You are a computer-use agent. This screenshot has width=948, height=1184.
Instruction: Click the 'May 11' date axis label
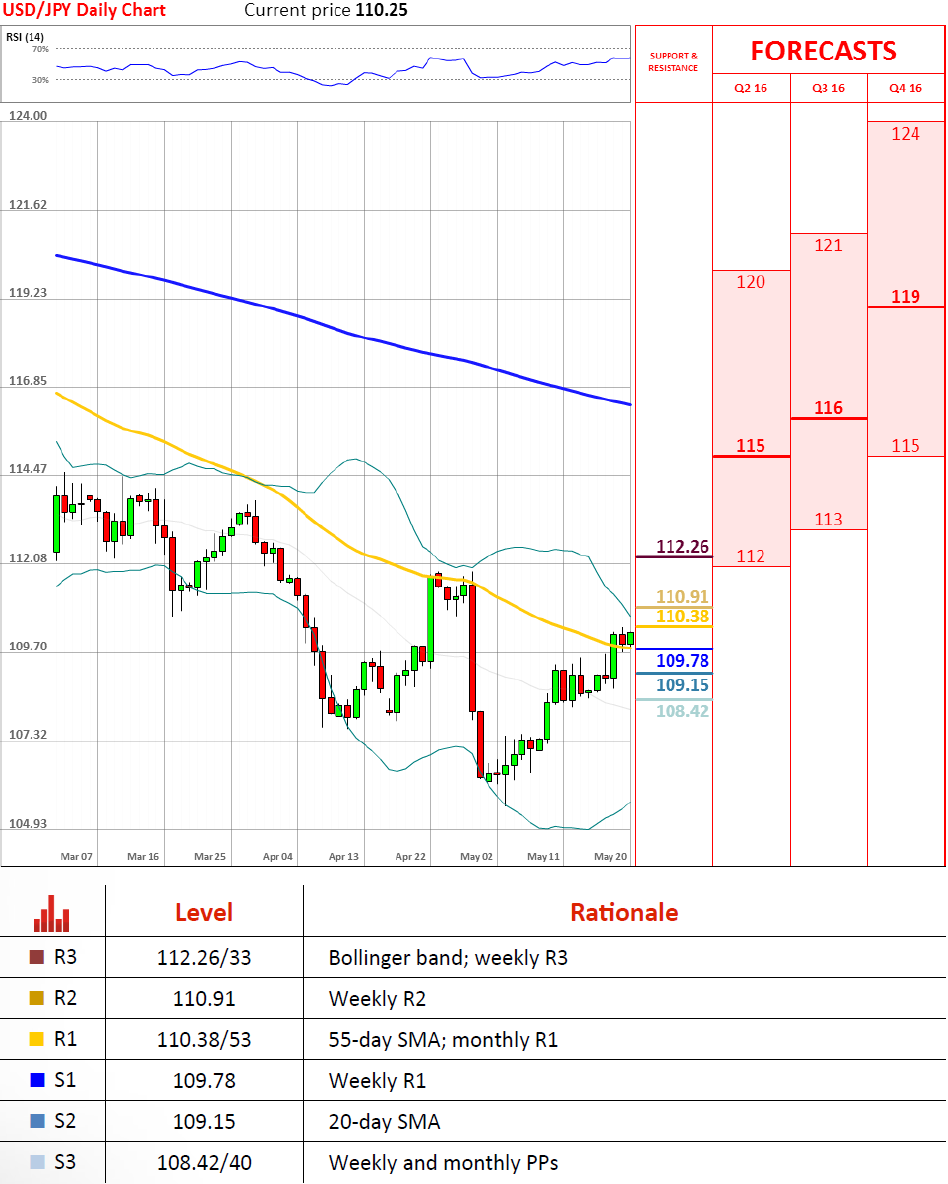(543, 856)
